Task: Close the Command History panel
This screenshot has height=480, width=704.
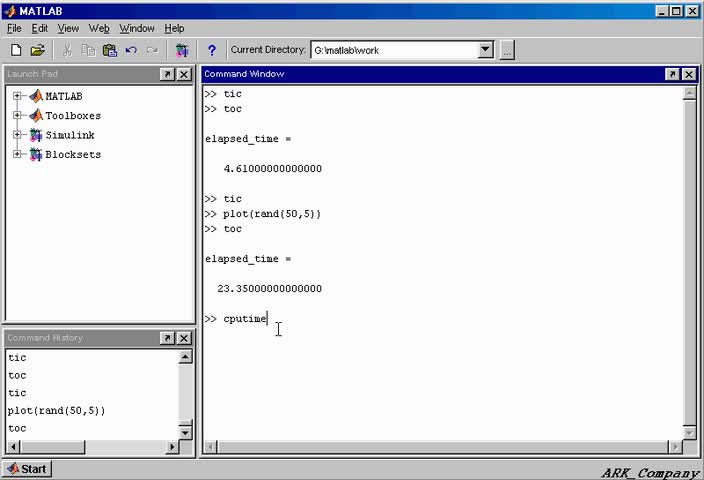Action: coord(184,338)
